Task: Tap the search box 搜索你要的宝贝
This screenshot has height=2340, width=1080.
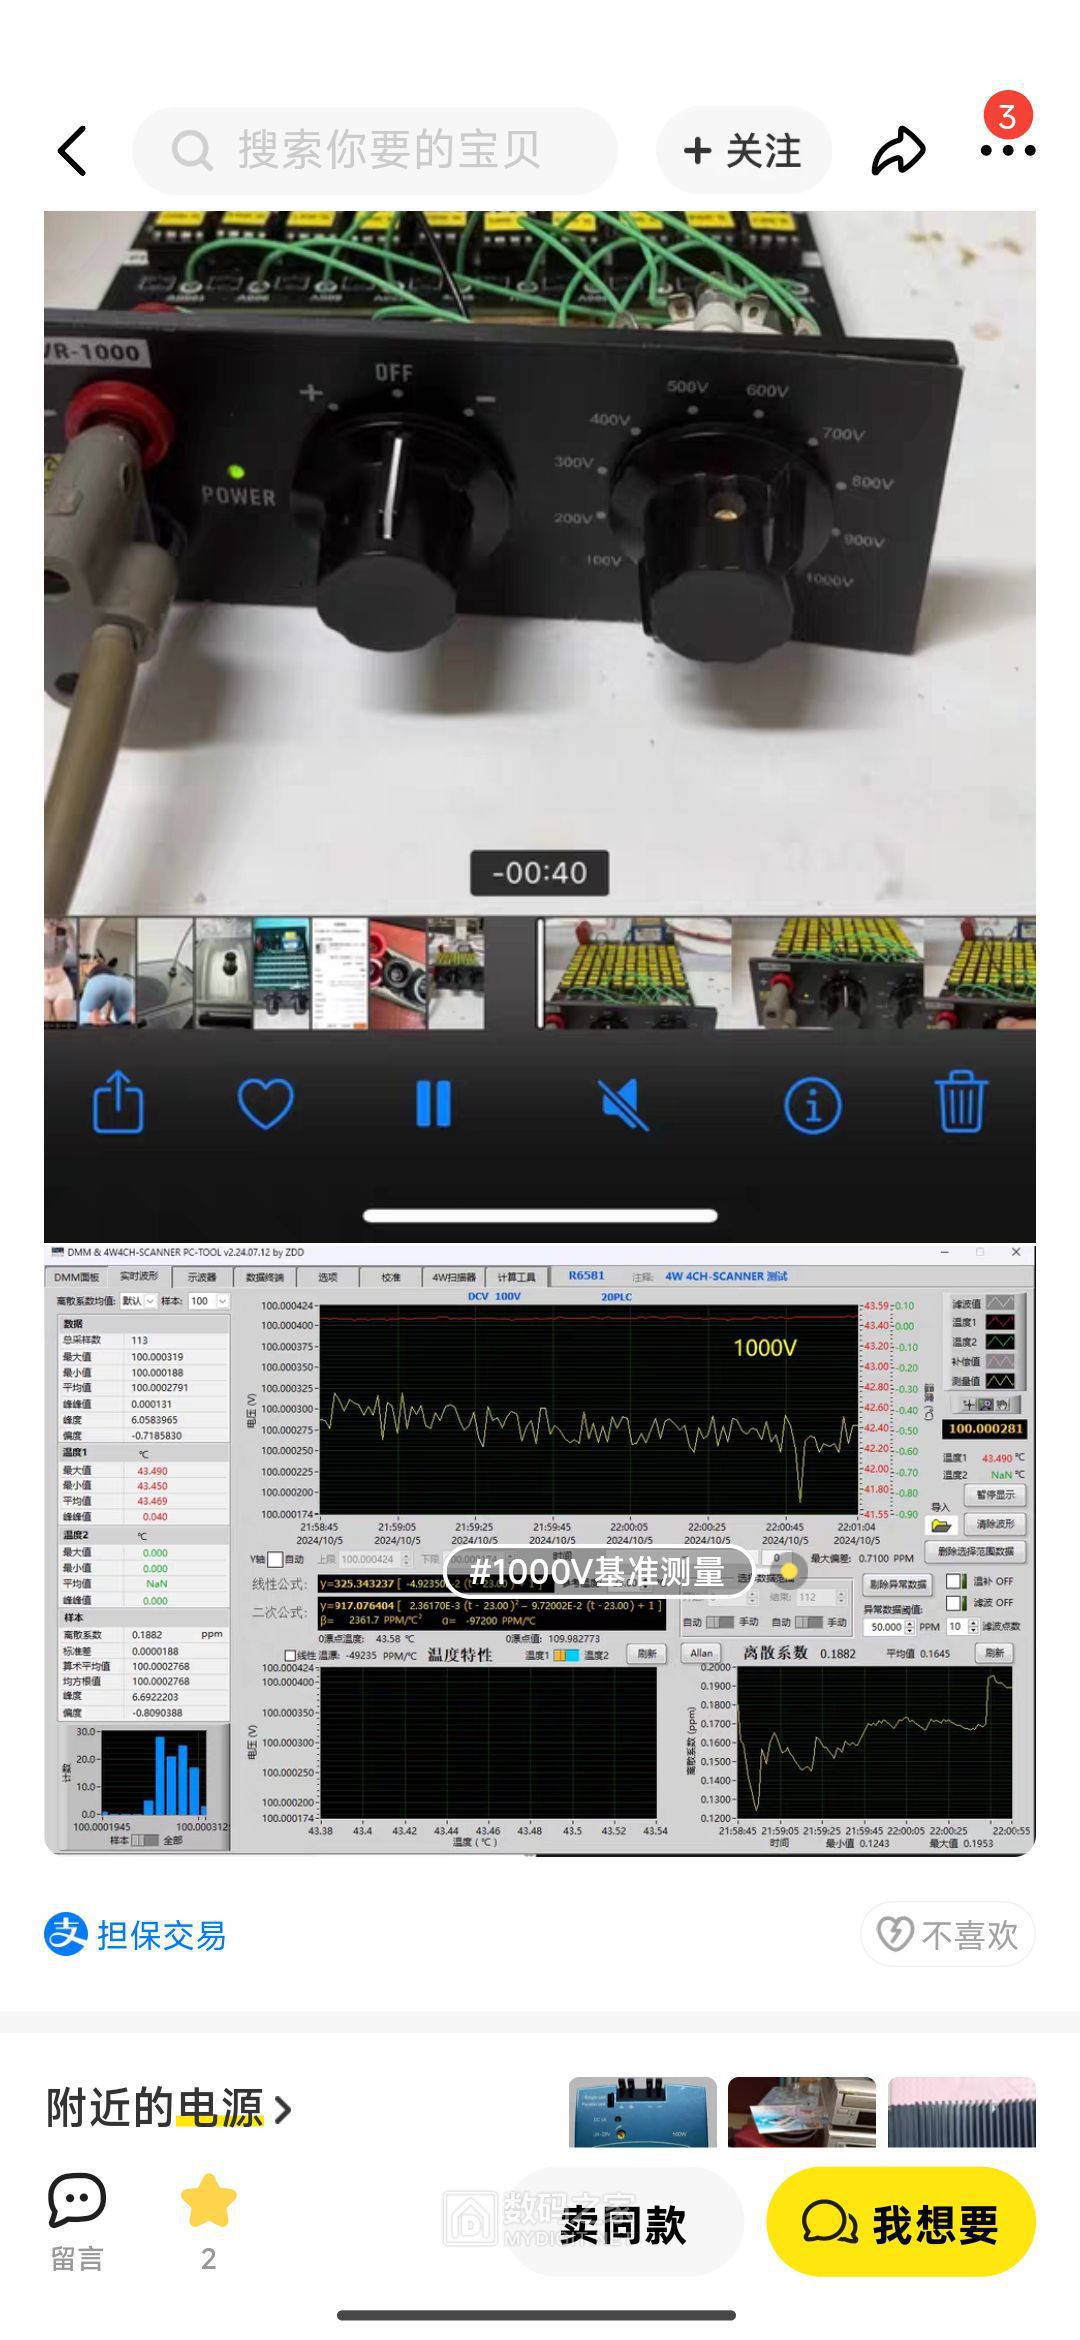Action: (x=375, y=151)
